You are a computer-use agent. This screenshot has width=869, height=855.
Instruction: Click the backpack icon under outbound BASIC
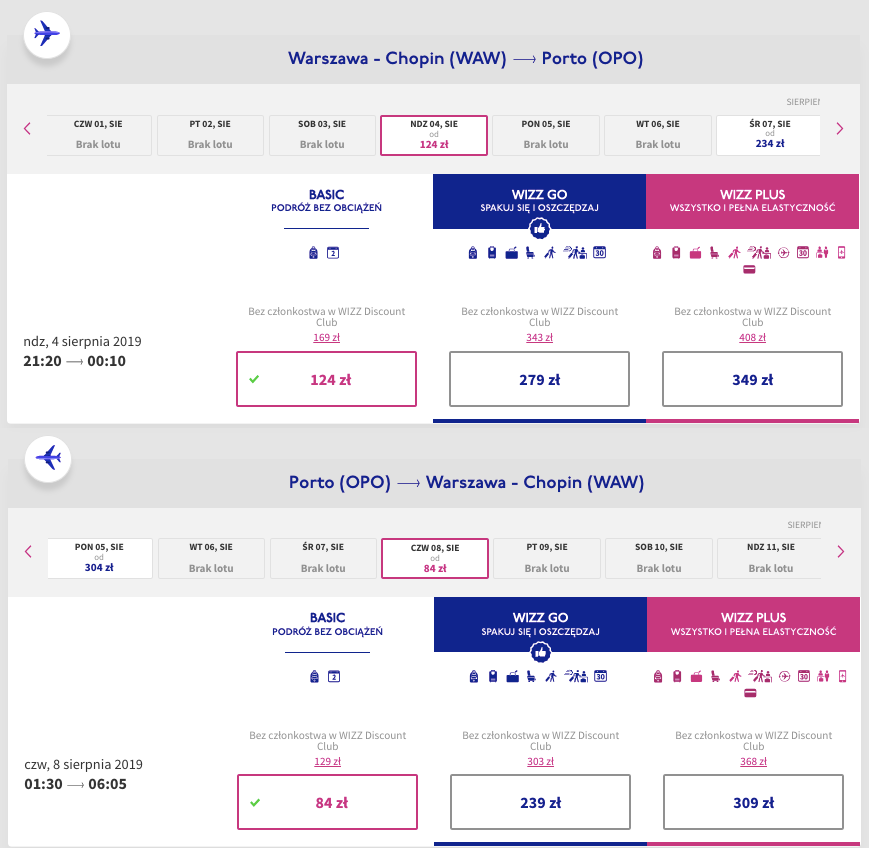click(x=314, y=253)
